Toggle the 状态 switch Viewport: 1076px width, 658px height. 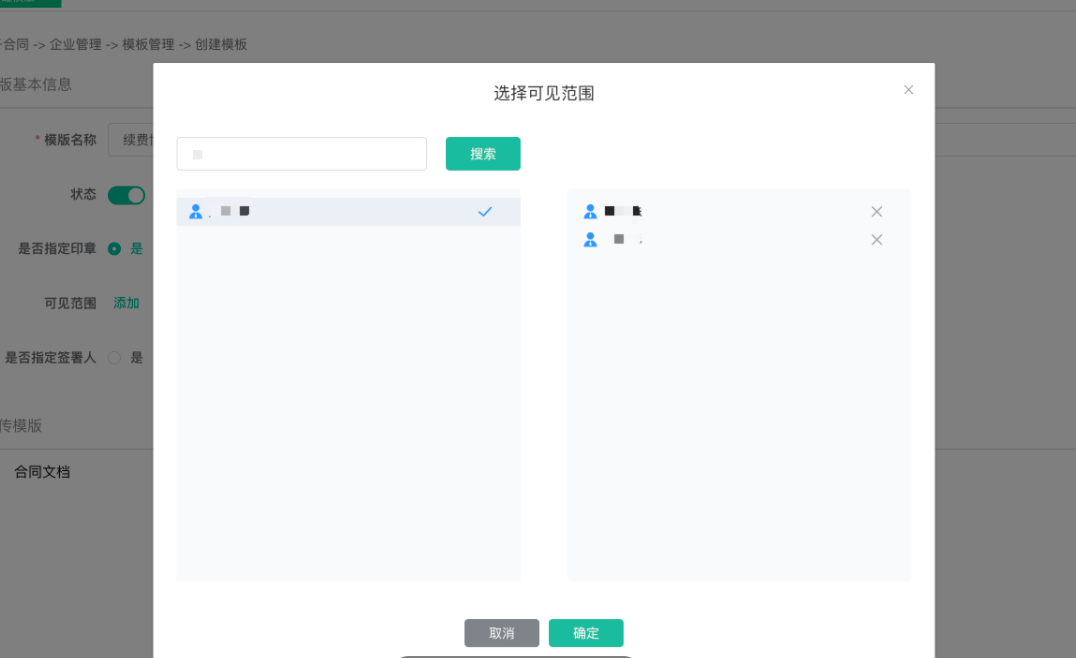click(x=126, y=195)
